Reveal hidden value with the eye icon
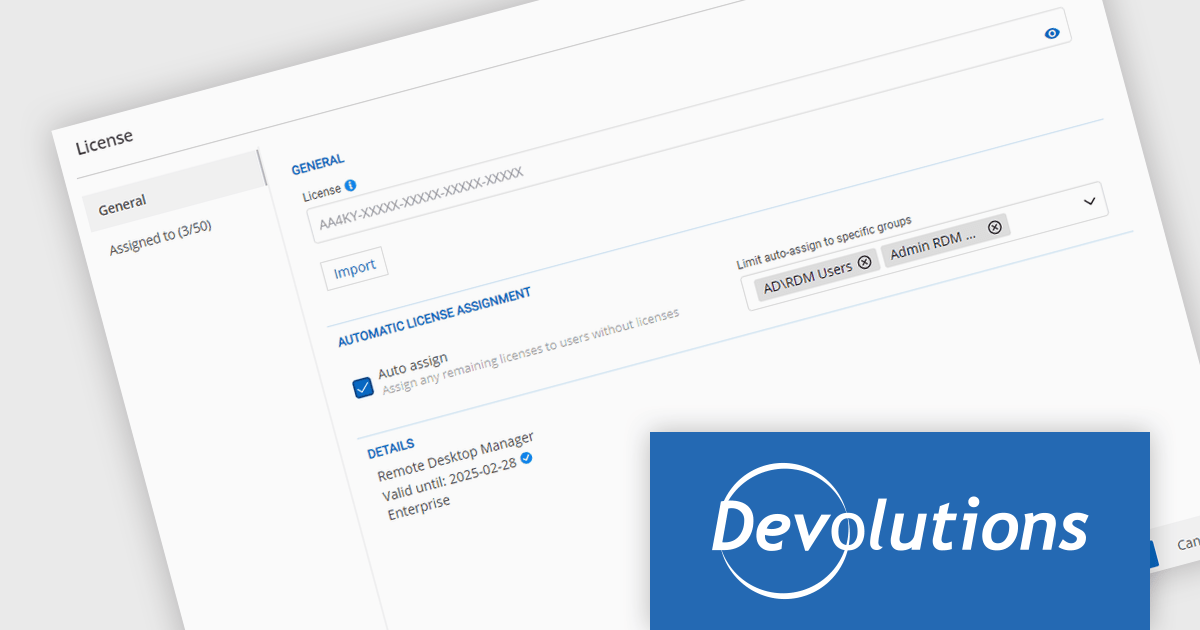The width and height of the screenshot is (1200, 630). 1051,33
